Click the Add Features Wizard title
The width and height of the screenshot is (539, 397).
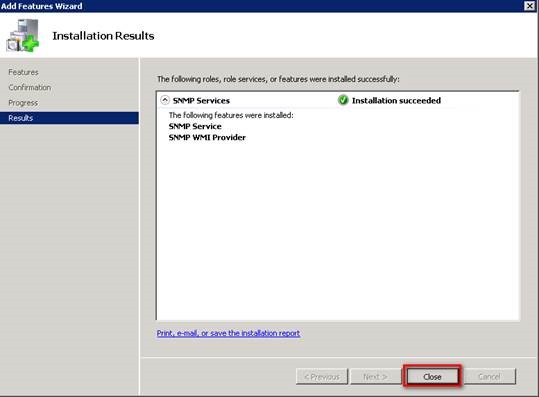[x=42, y=6]
